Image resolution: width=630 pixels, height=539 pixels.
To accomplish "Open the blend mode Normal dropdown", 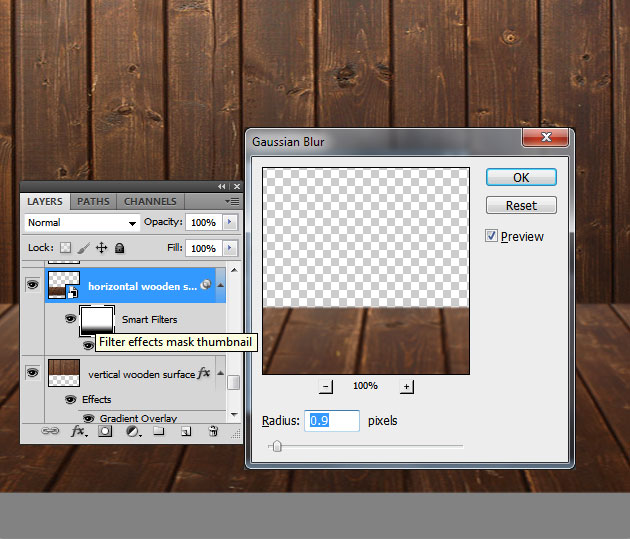I will pyautogui.click(x=82, y=223).
